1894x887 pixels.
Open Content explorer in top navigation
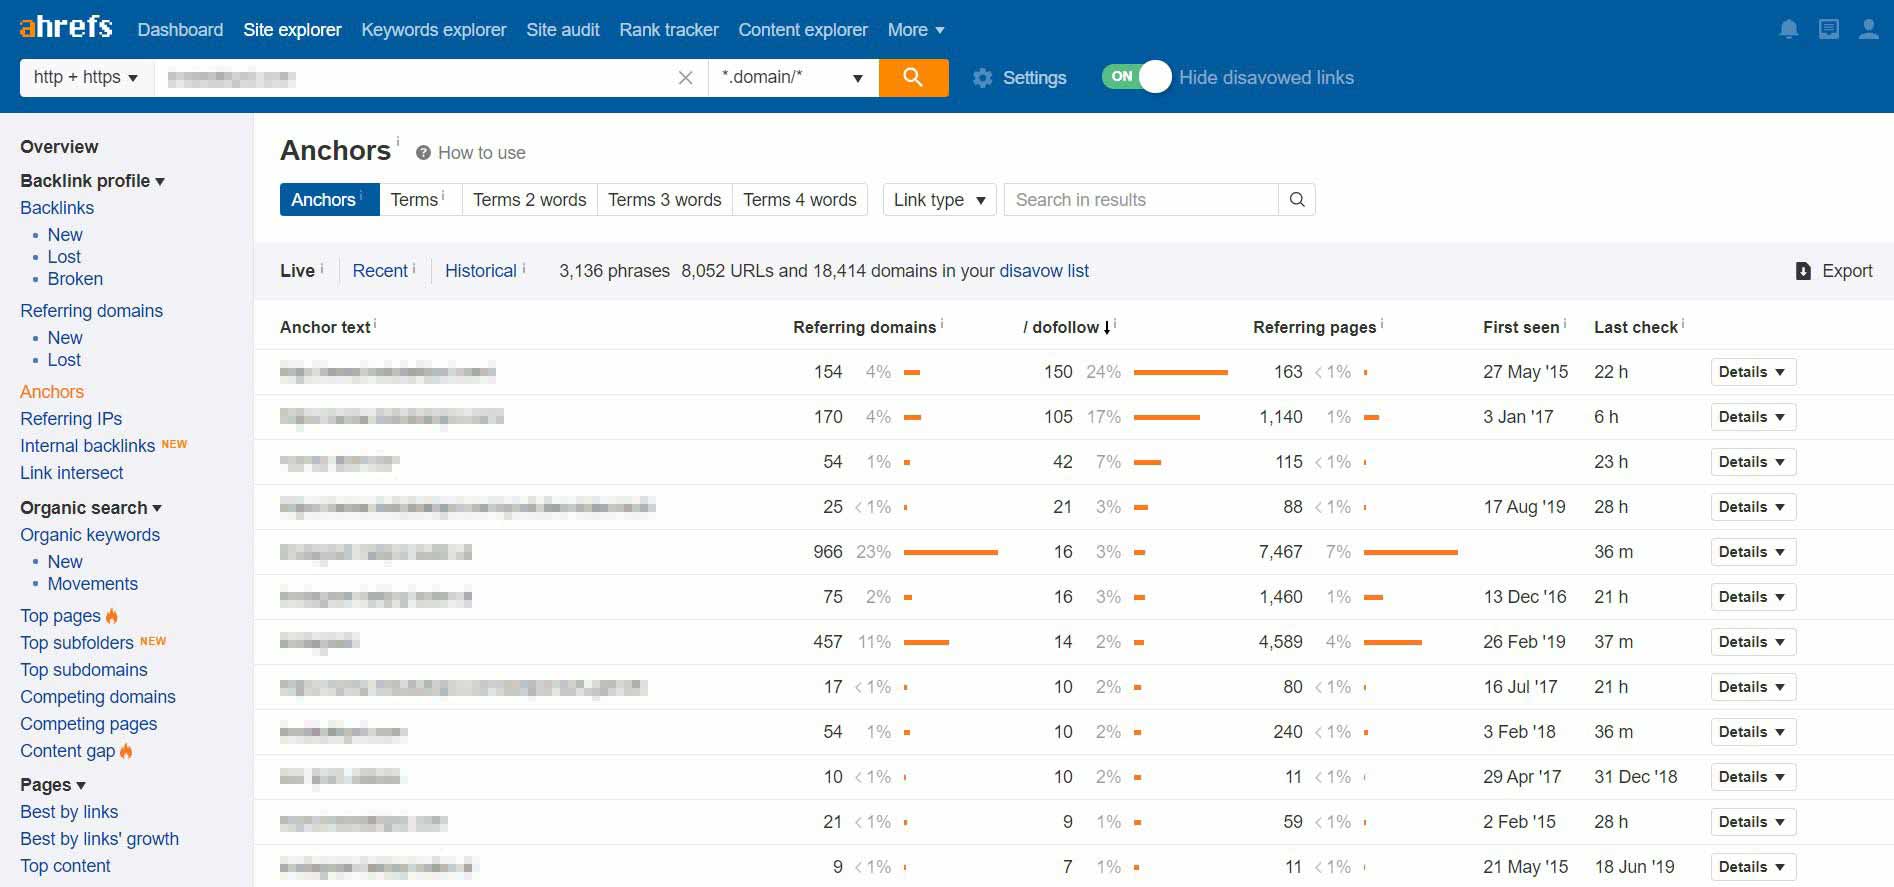click(803, 30)
